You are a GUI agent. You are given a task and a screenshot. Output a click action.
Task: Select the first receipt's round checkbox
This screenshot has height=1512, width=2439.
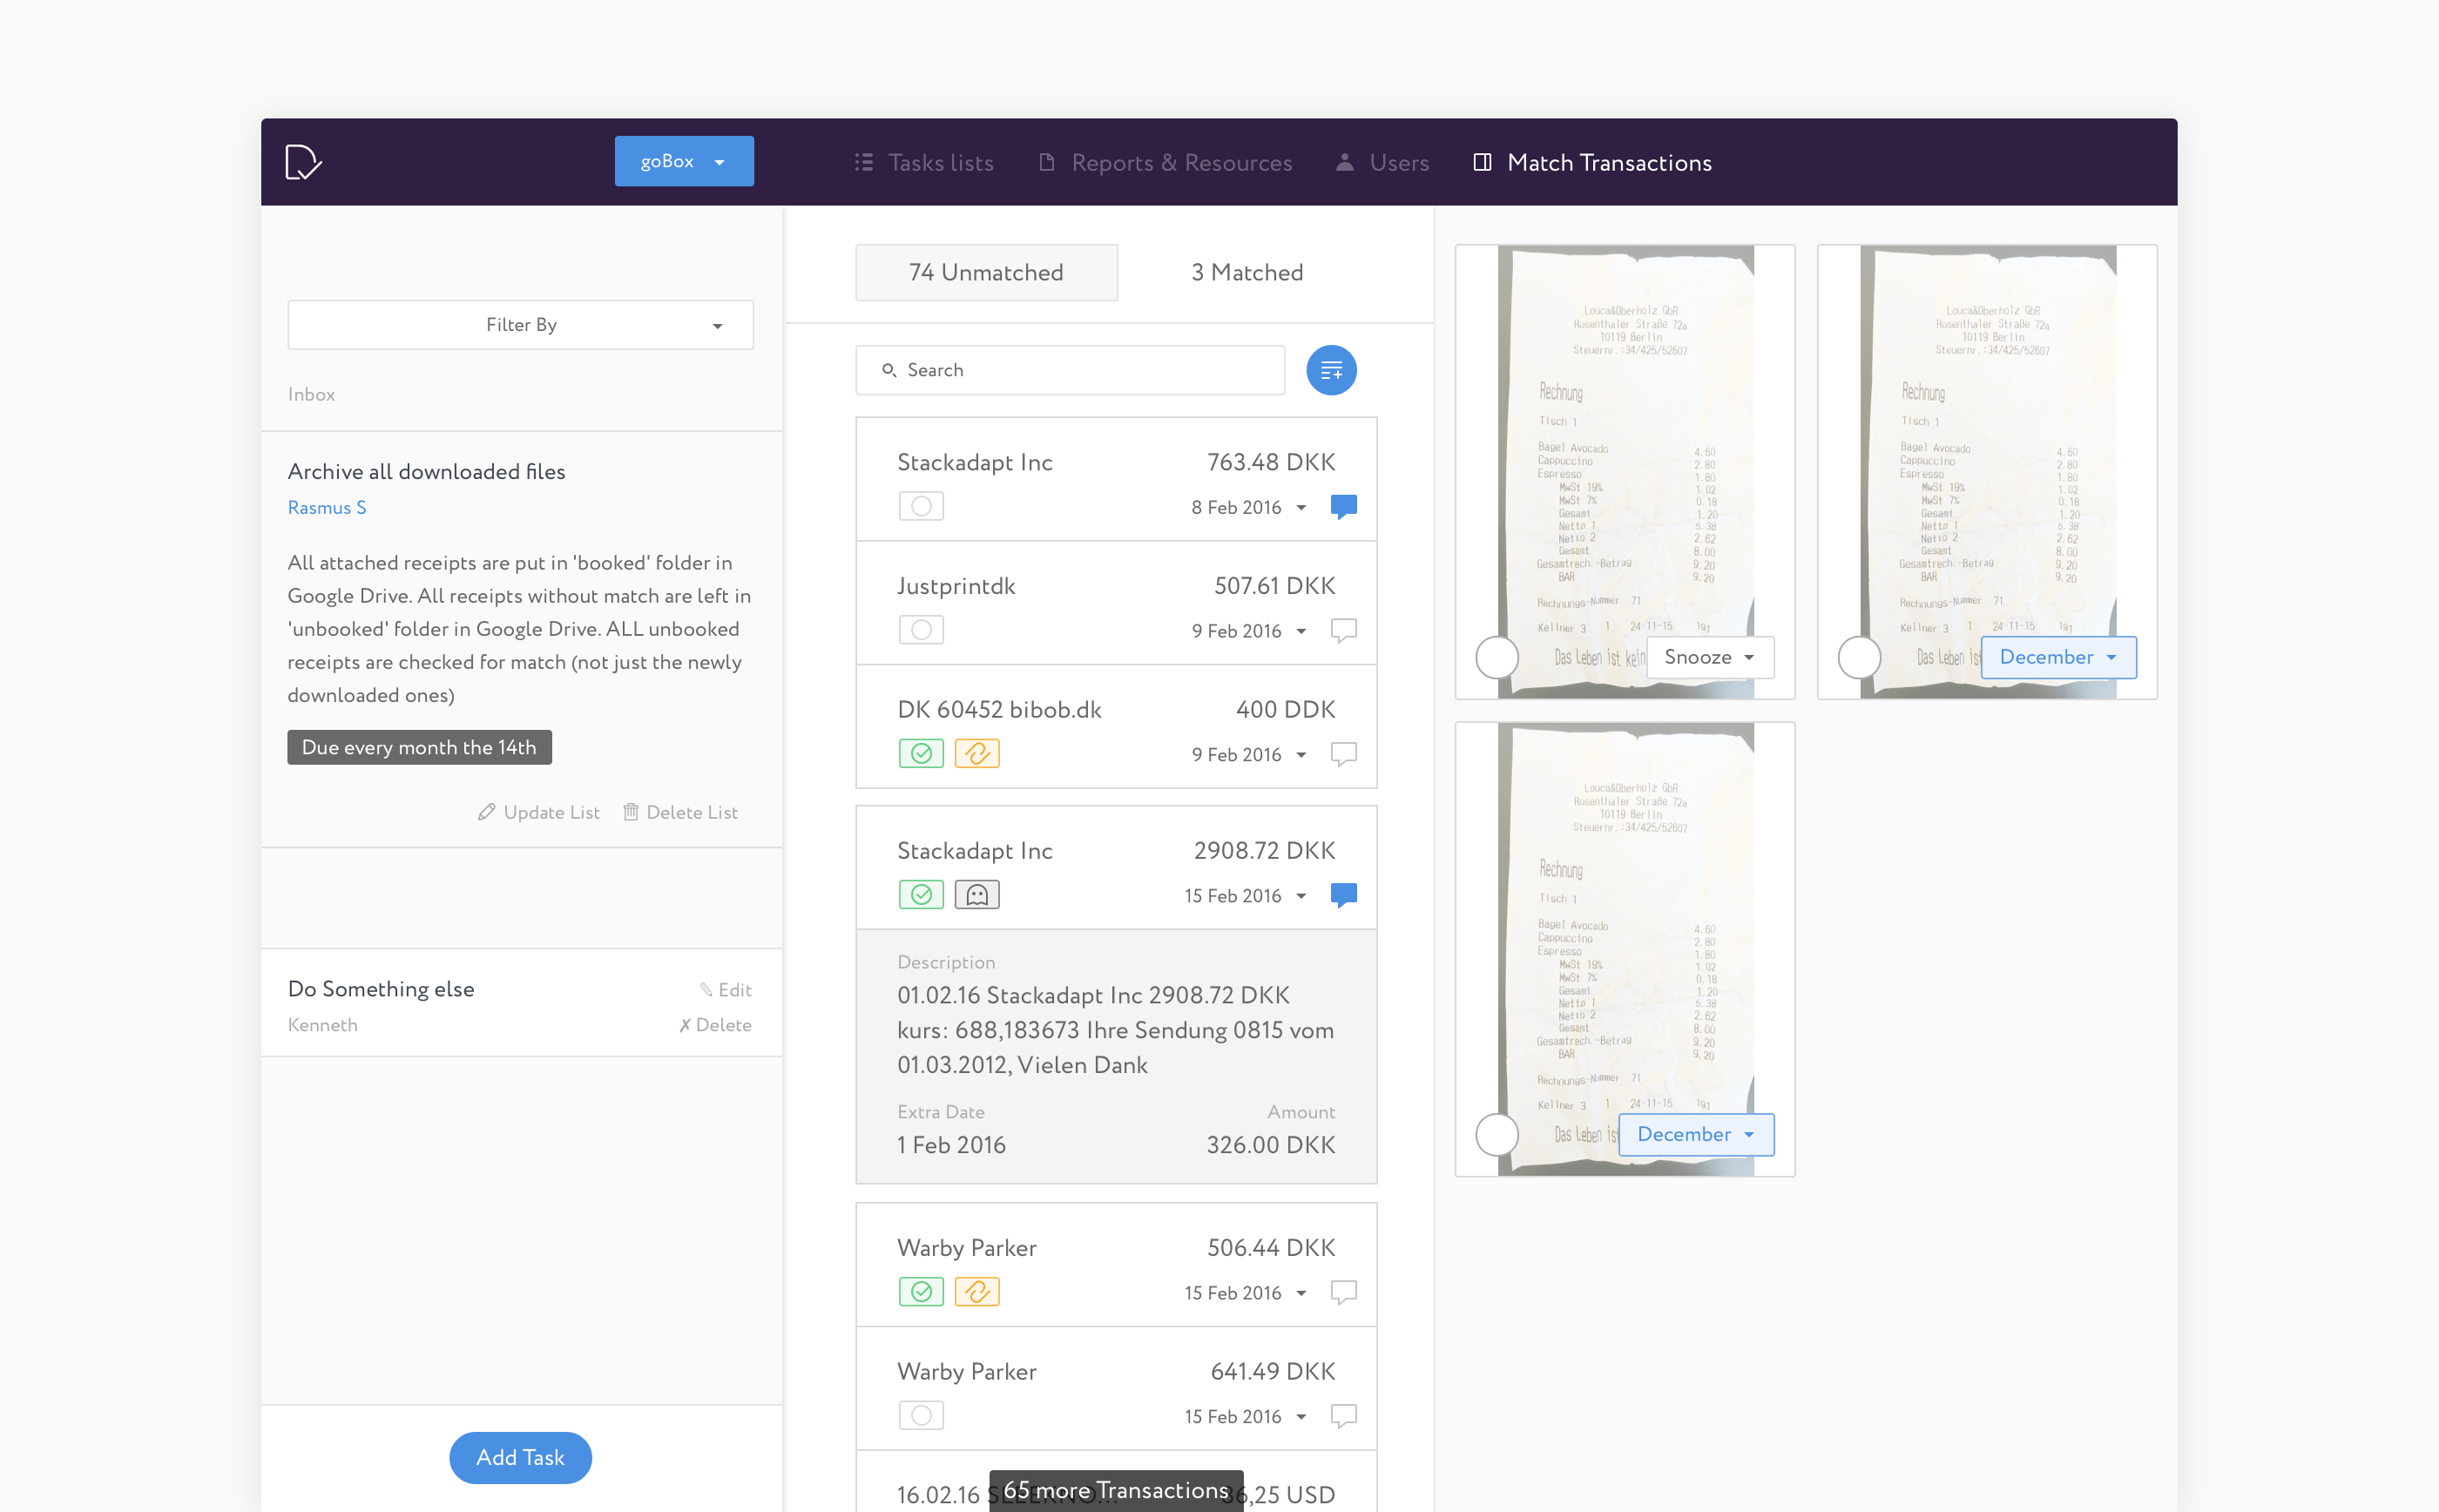coord(1496,657)
